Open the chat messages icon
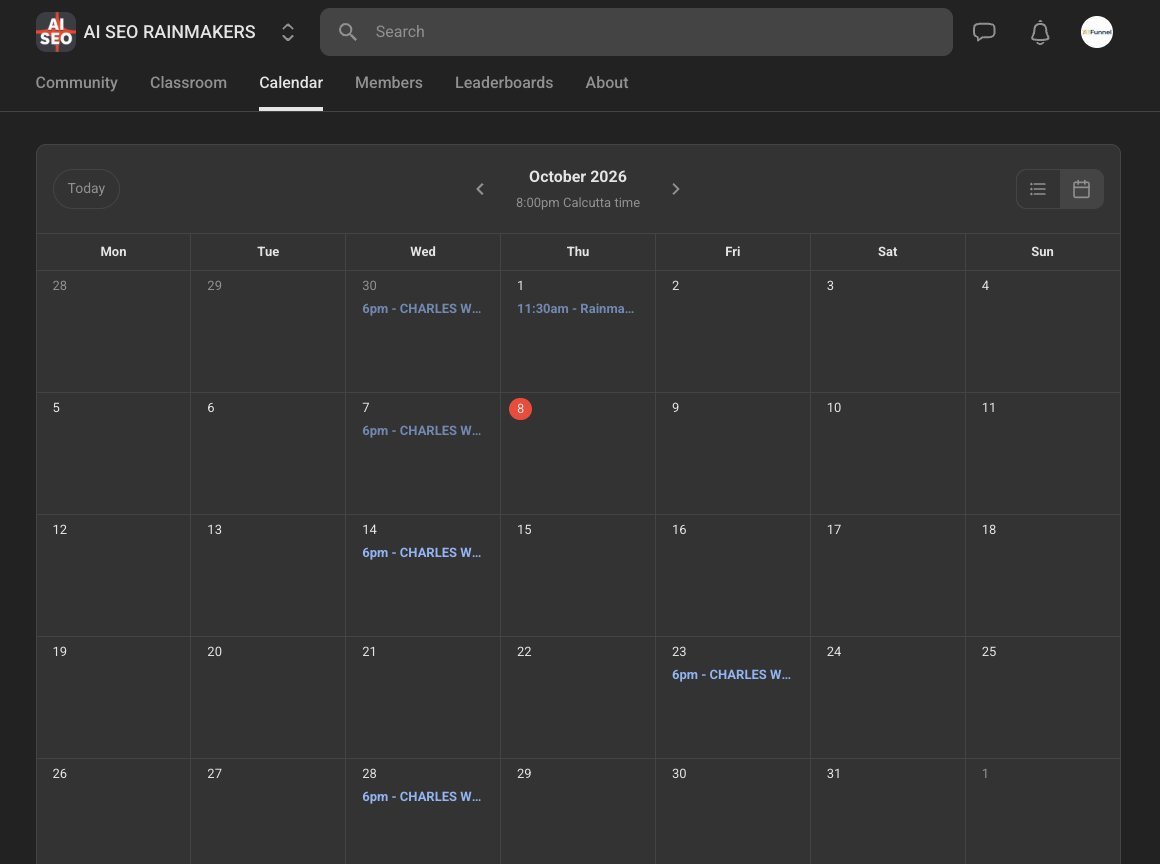This screenshot has width=1160, height=864. [984, 32]
